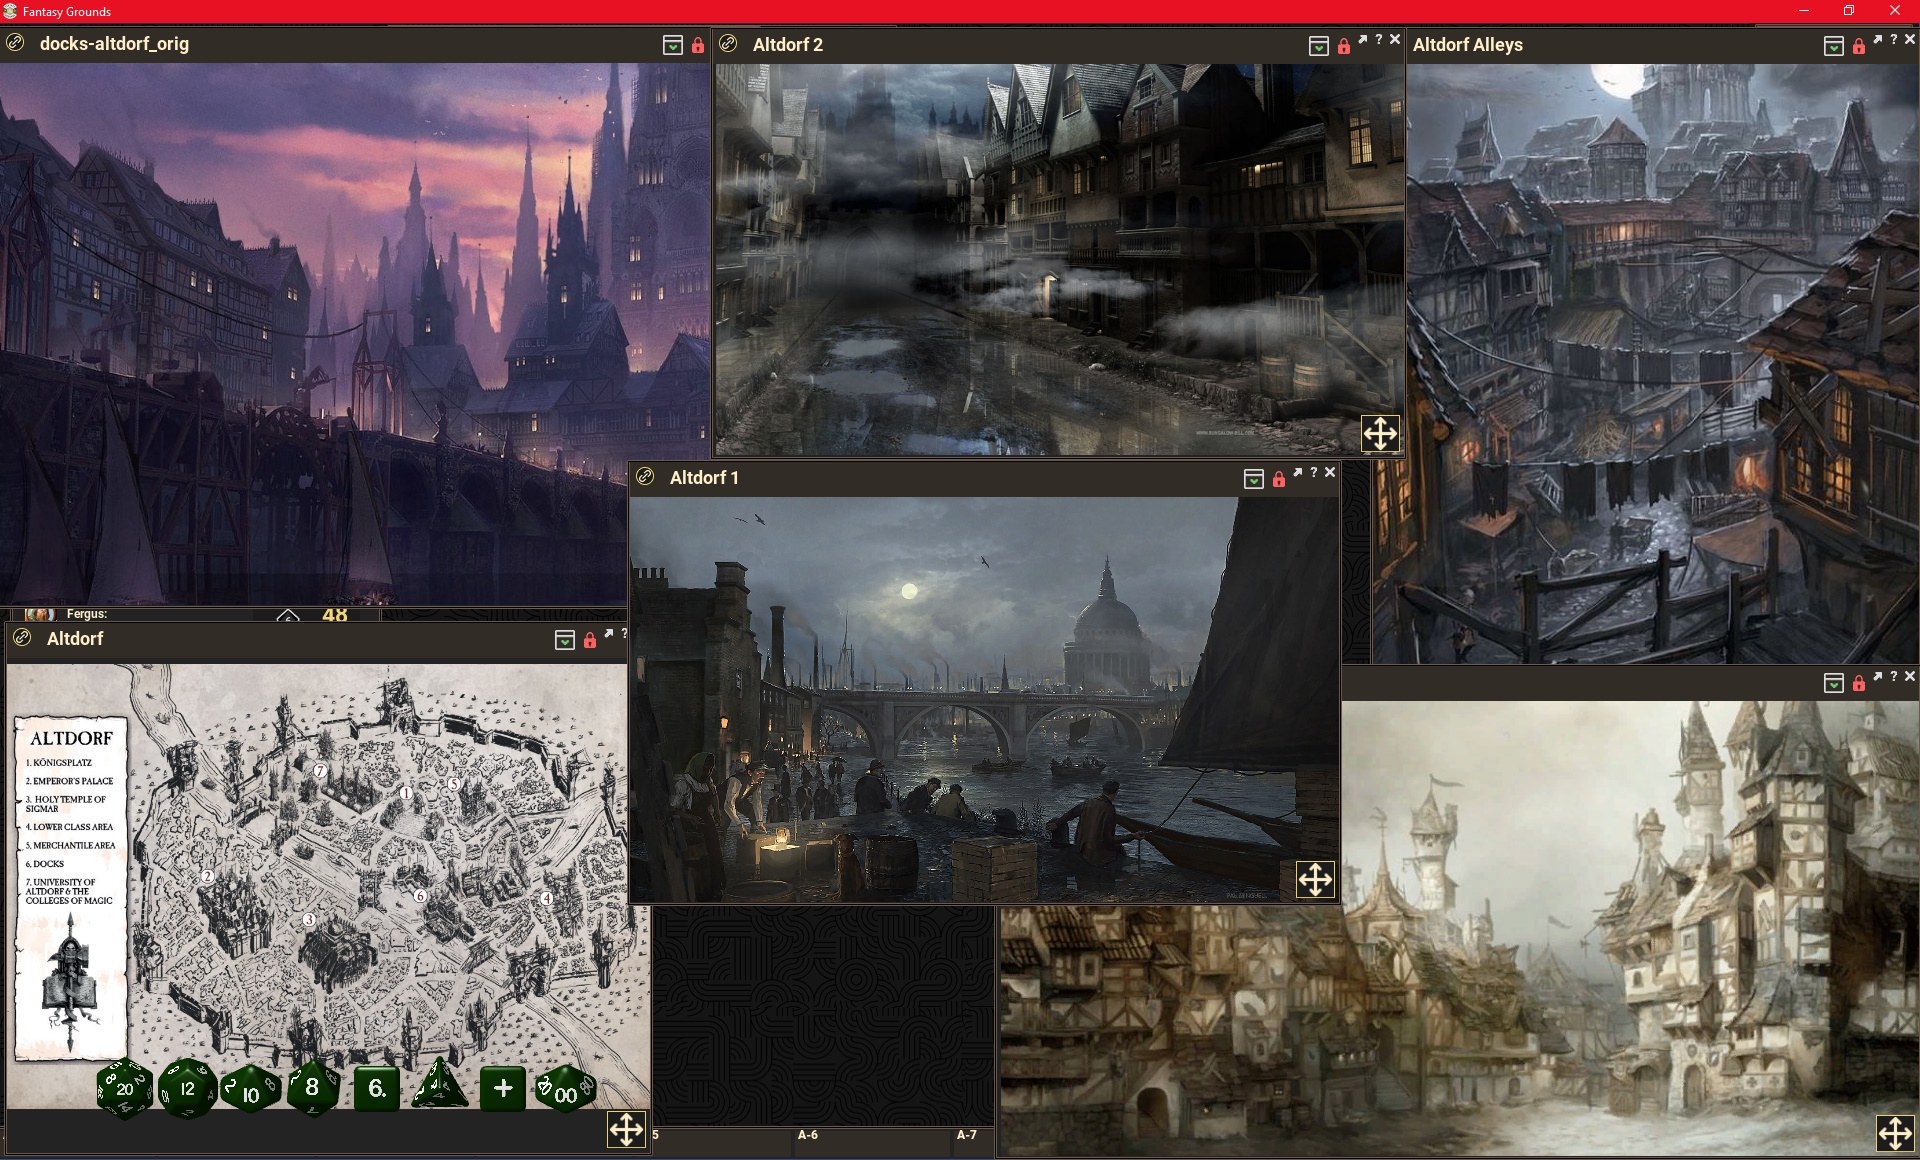
Task: Toggle lock on Altdorf map window
Action: pyautogui.click(x=589, y=640)
